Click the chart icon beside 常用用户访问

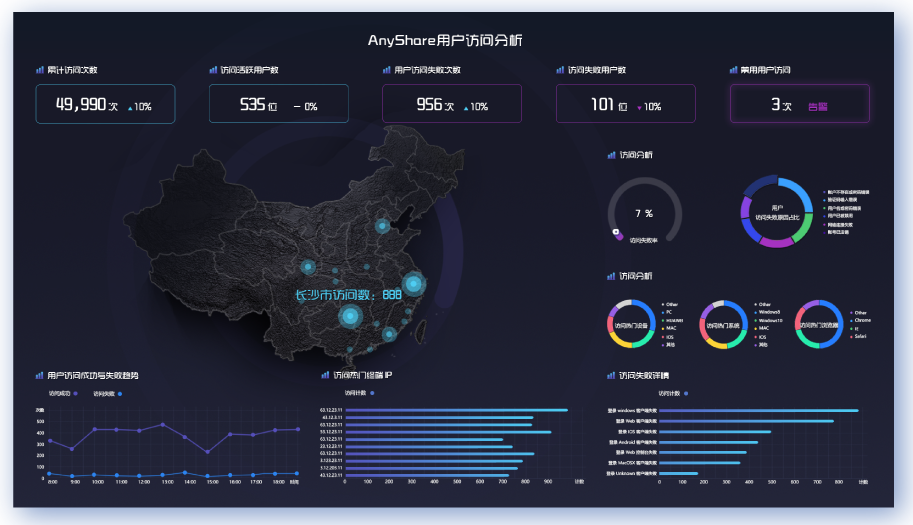tap(734, 70)
